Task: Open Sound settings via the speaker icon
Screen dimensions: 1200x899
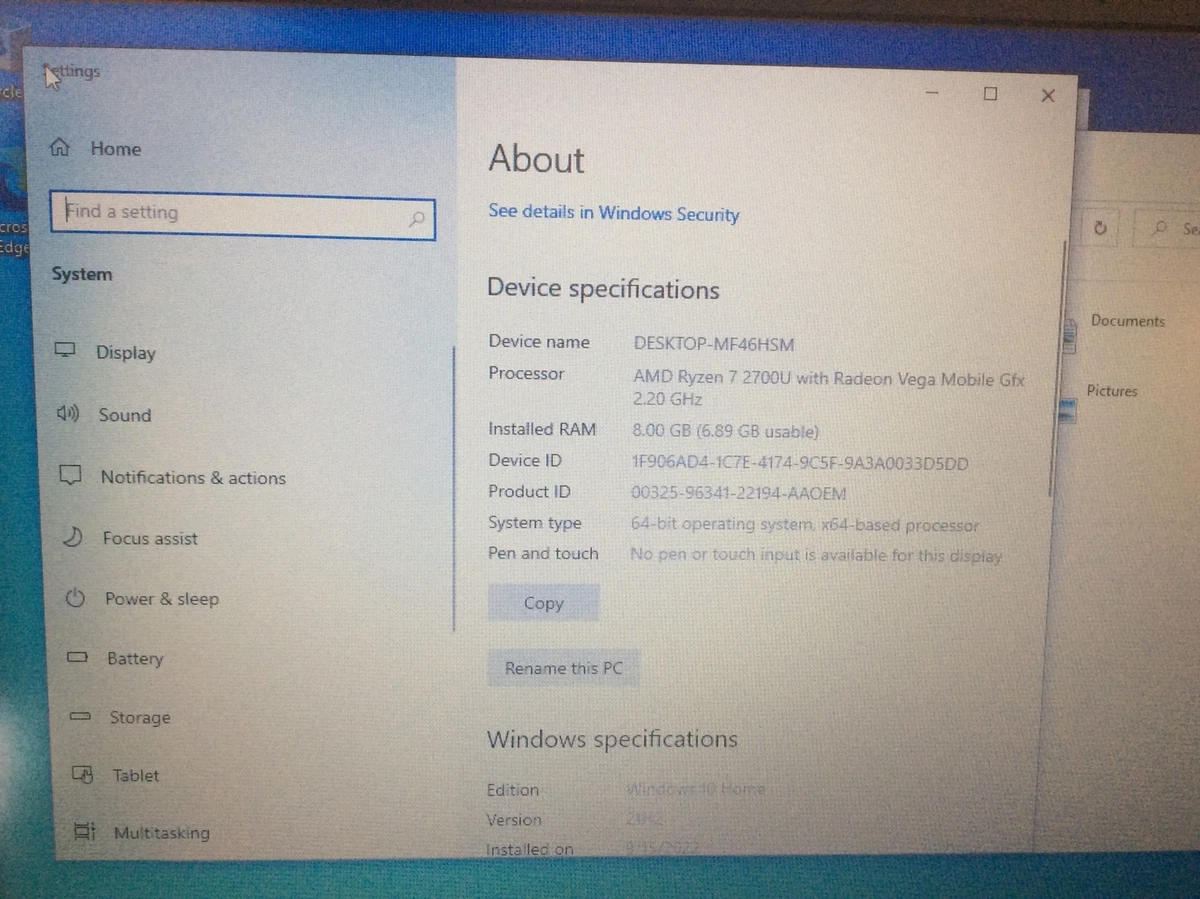Action: [68, 413]
